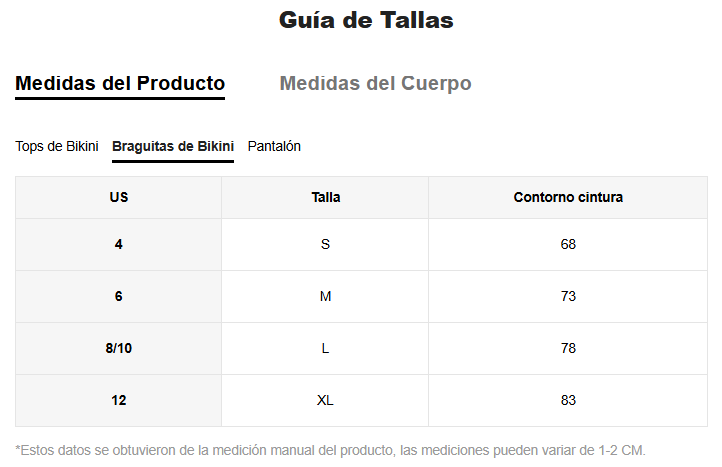
Task: Select the L size cell
Action: coord(325,348)
